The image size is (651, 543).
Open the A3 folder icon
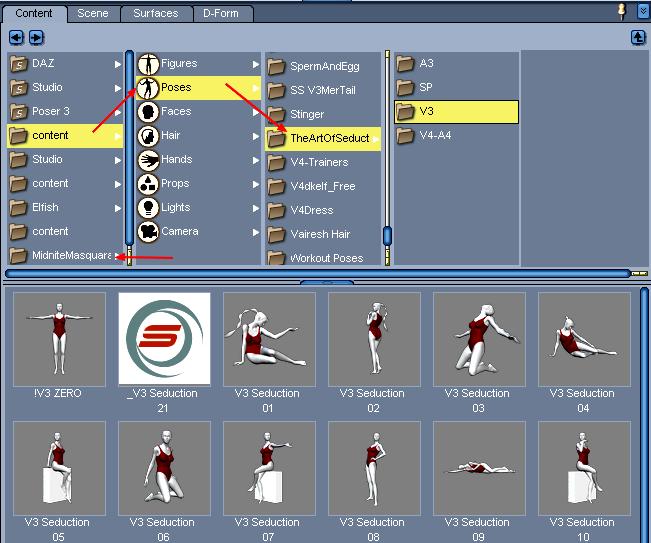(405, 64)
